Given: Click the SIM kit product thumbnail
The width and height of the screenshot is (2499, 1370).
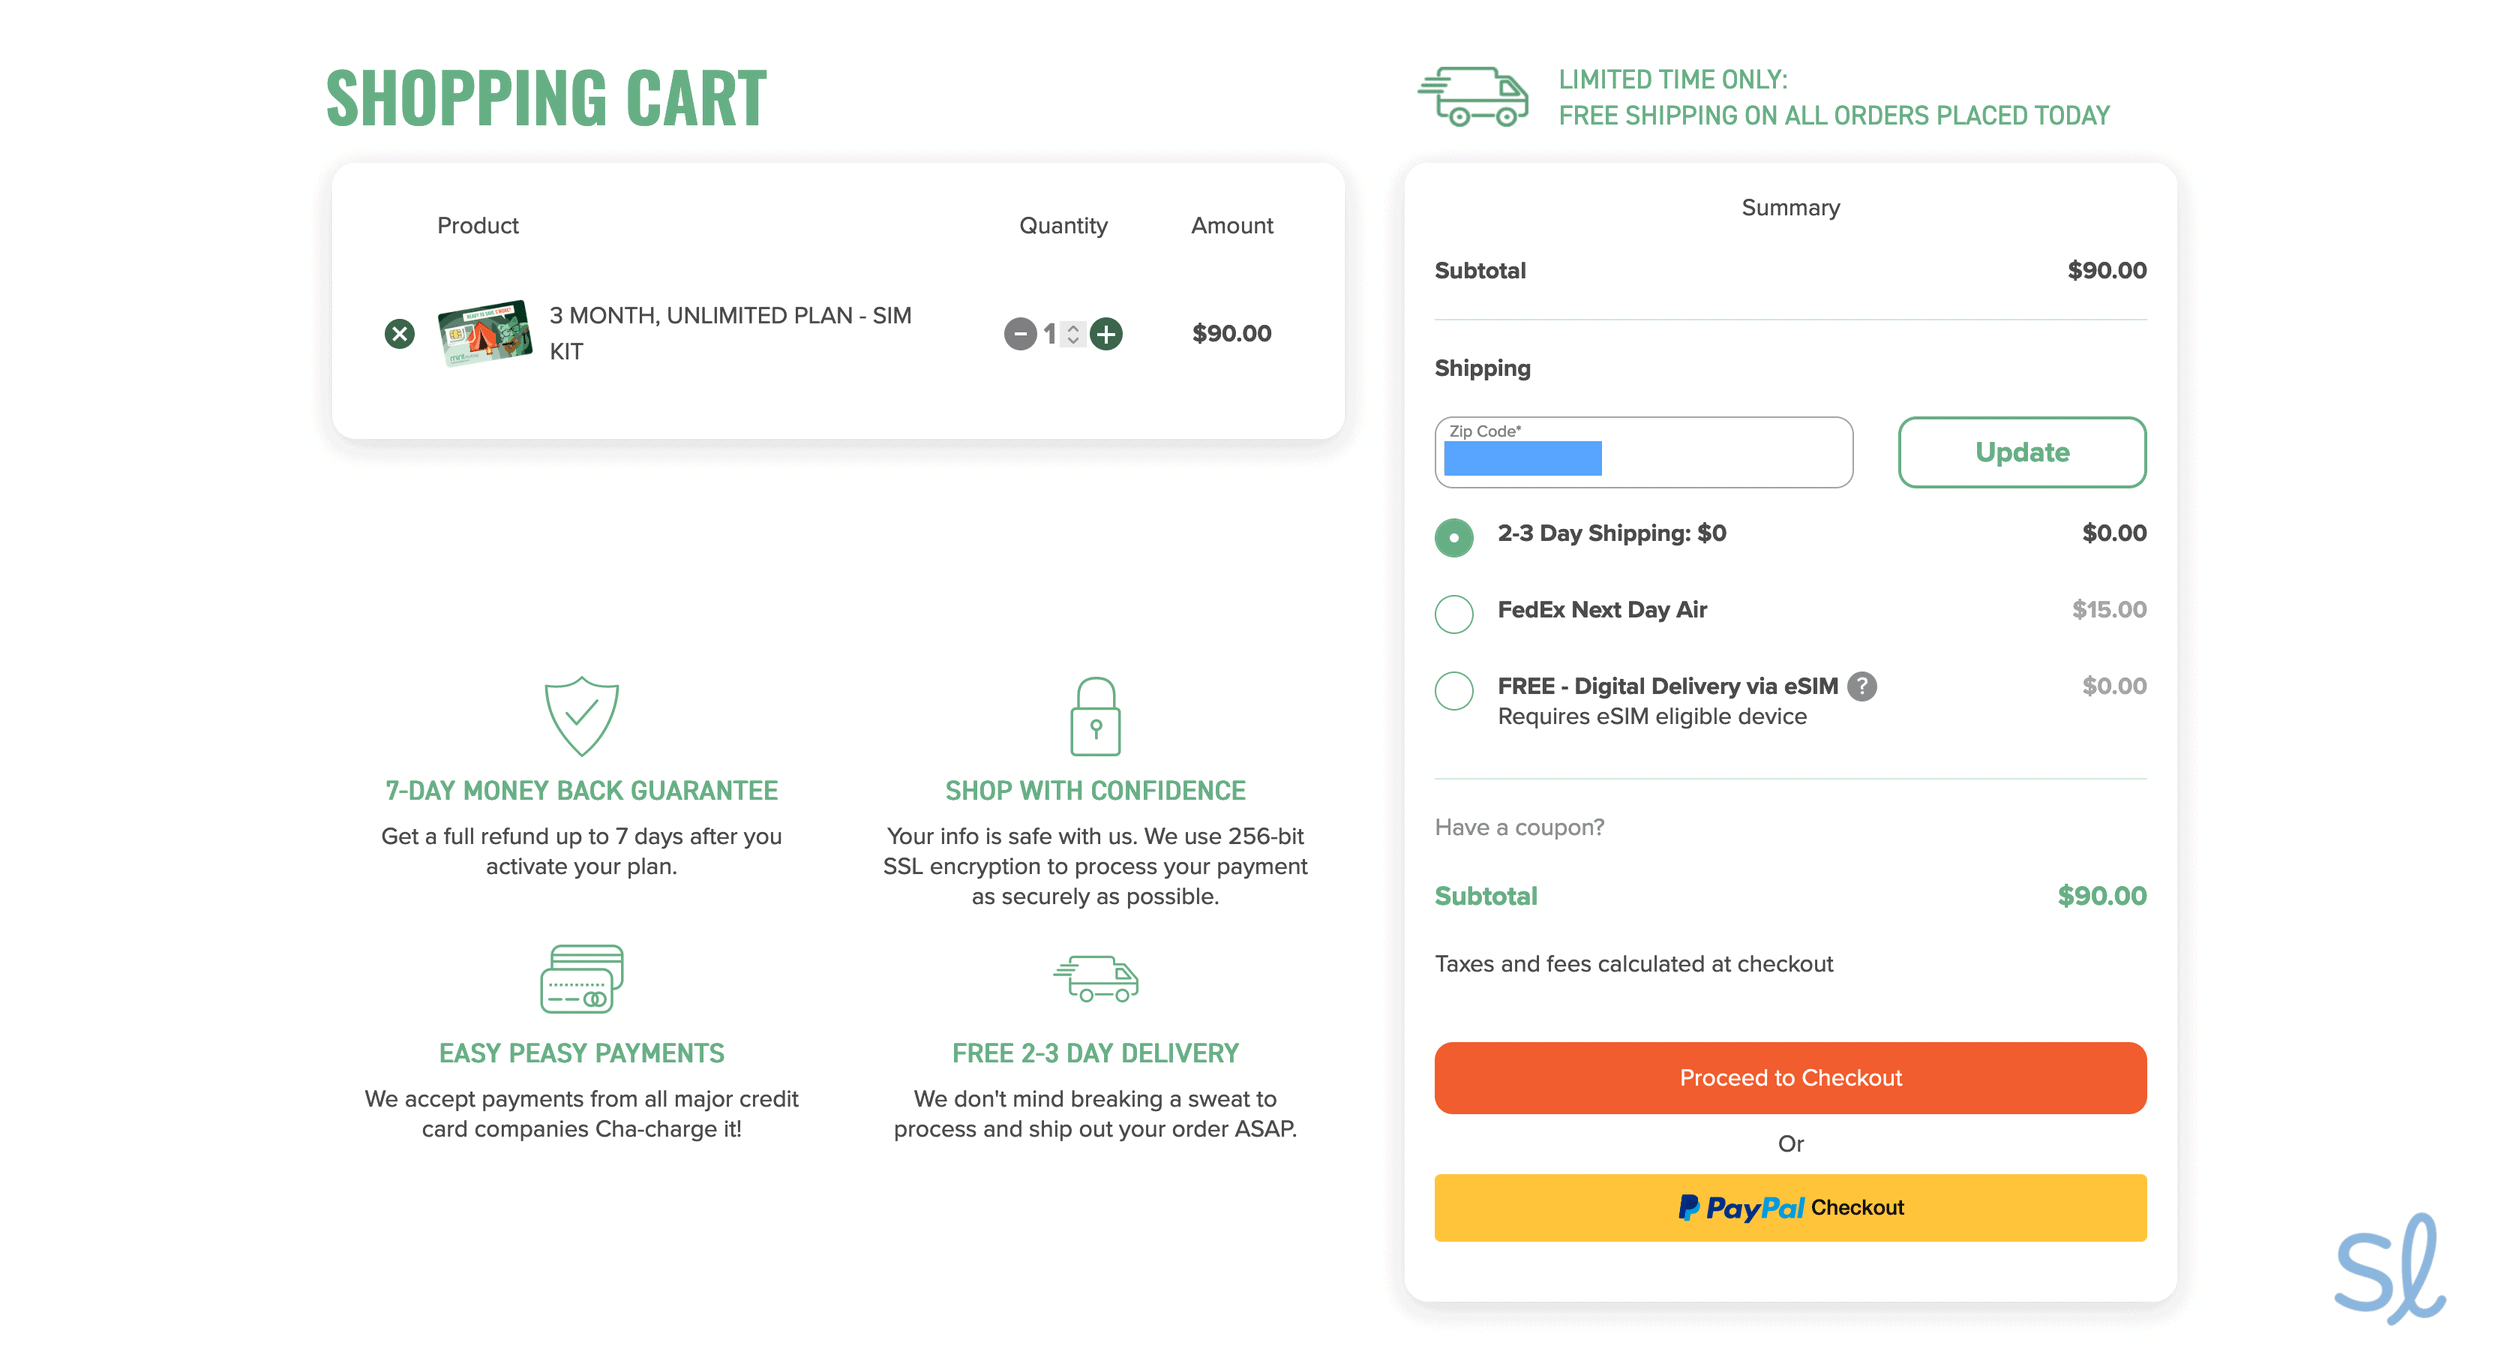Looking at the screenshot, I should (485, 333).
